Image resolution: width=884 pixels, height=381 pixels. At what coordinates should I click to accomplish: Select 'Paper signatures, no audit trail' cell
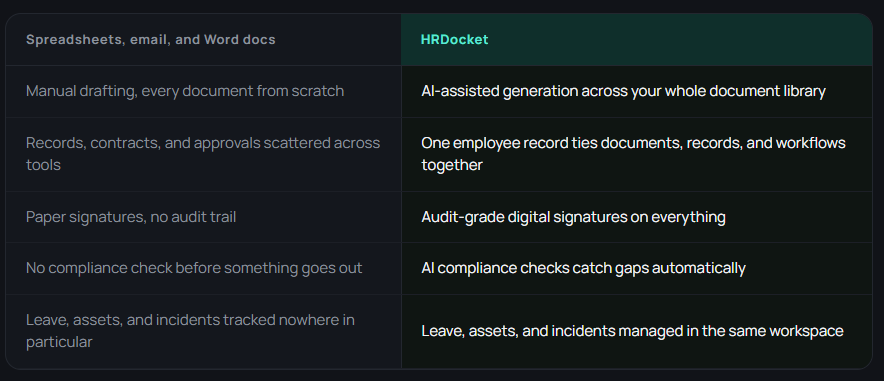pyautogui.click(x=204, y=217)
